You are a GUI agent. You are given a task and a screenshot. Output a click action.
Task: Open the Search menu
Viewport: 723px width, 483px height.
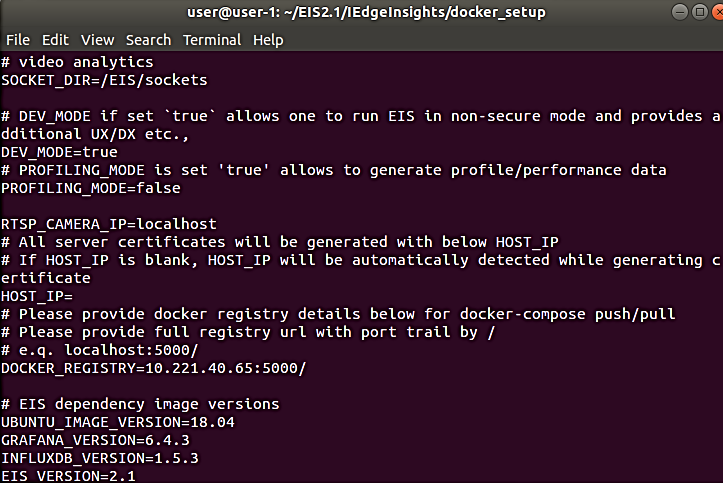148,40
